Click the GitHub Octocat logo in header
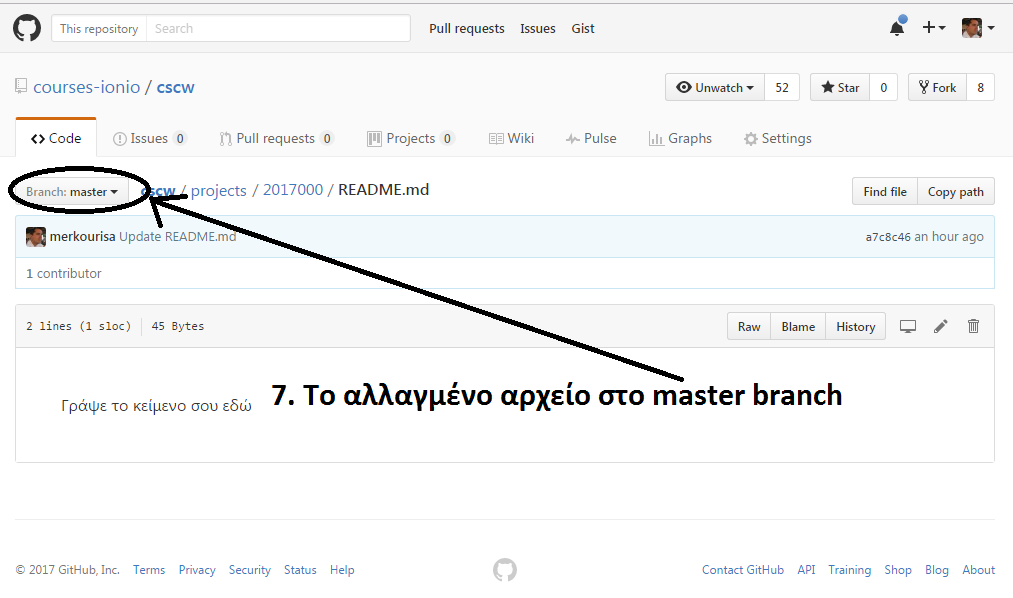Image resolution: width=1013 pixels, height=598 pixels. tap(26, 28)
